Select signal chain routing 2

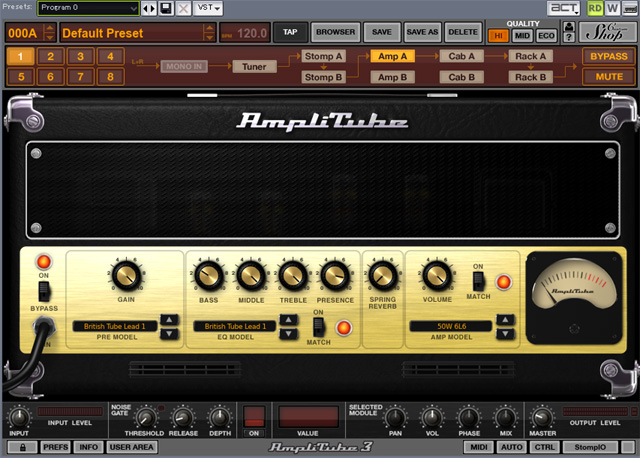coord(50,56)
